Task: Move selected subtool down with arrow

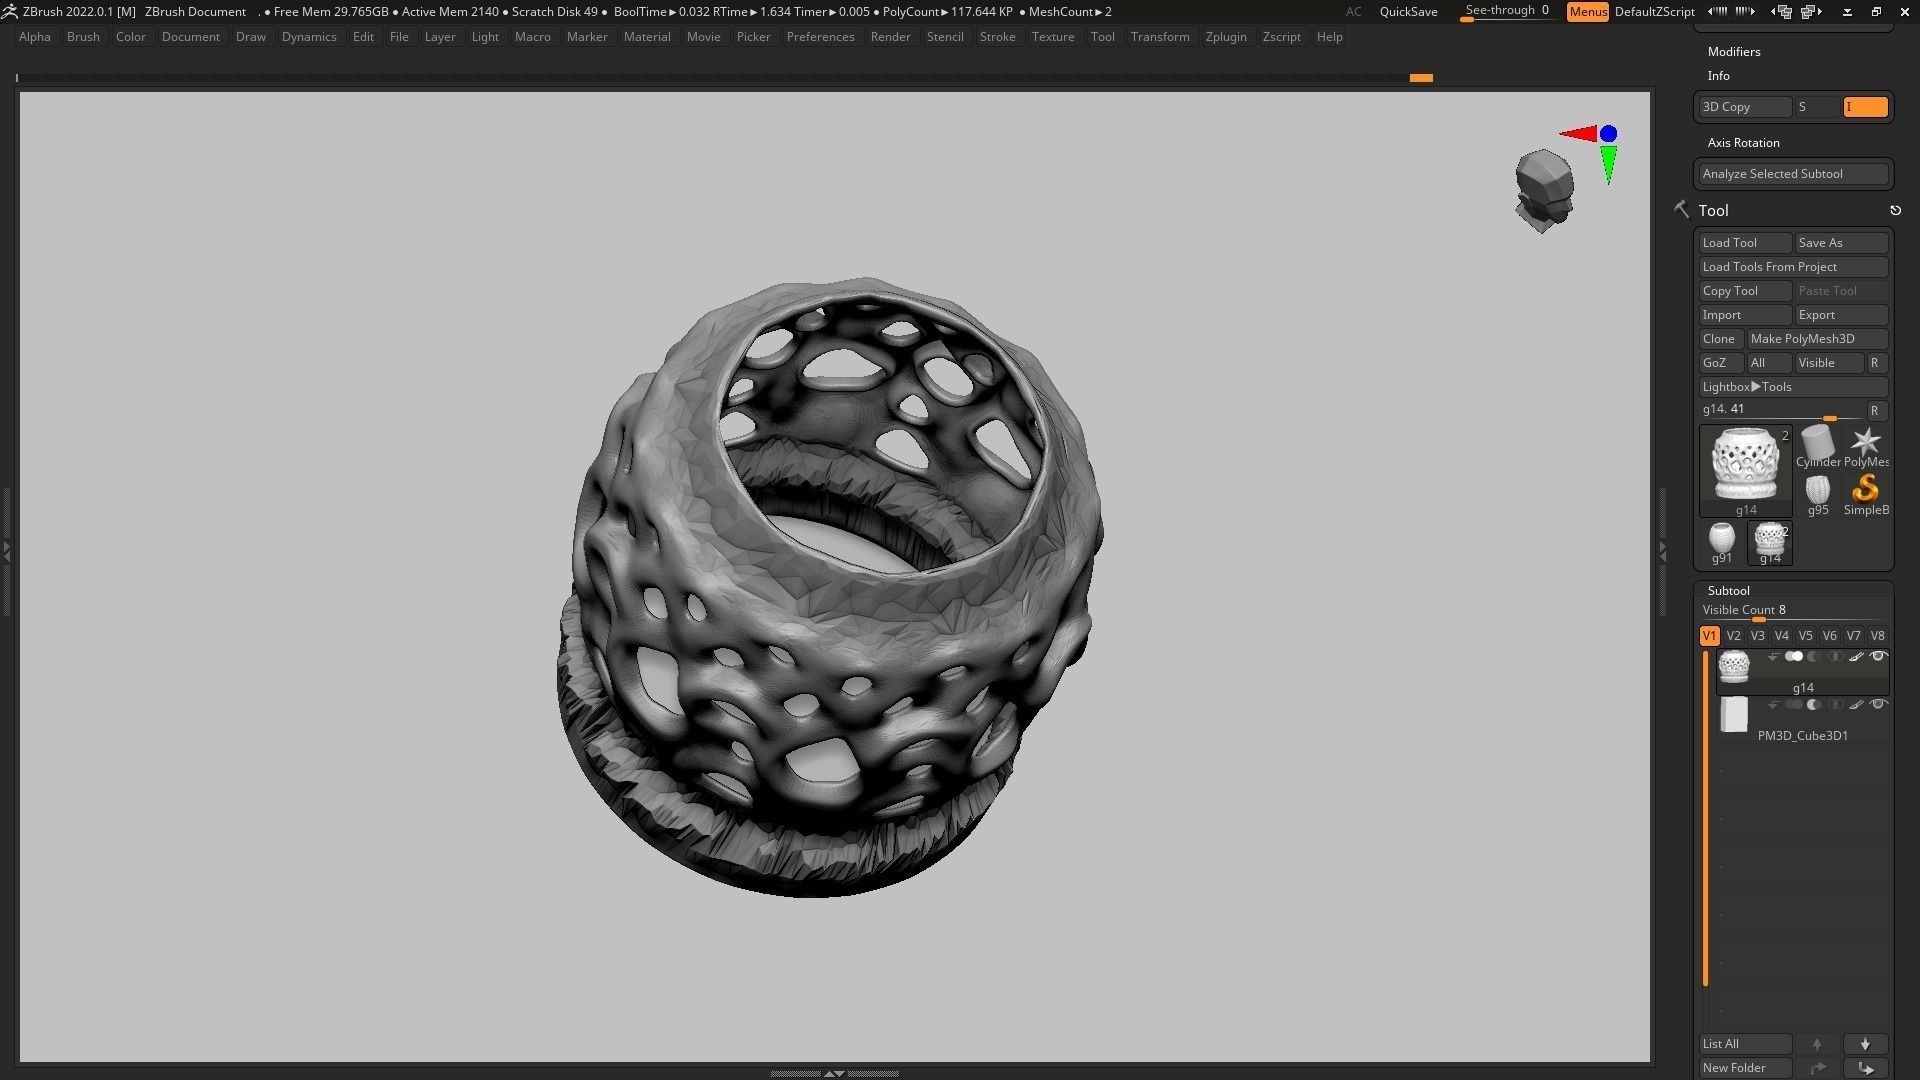Action: coord(1865,1044)
